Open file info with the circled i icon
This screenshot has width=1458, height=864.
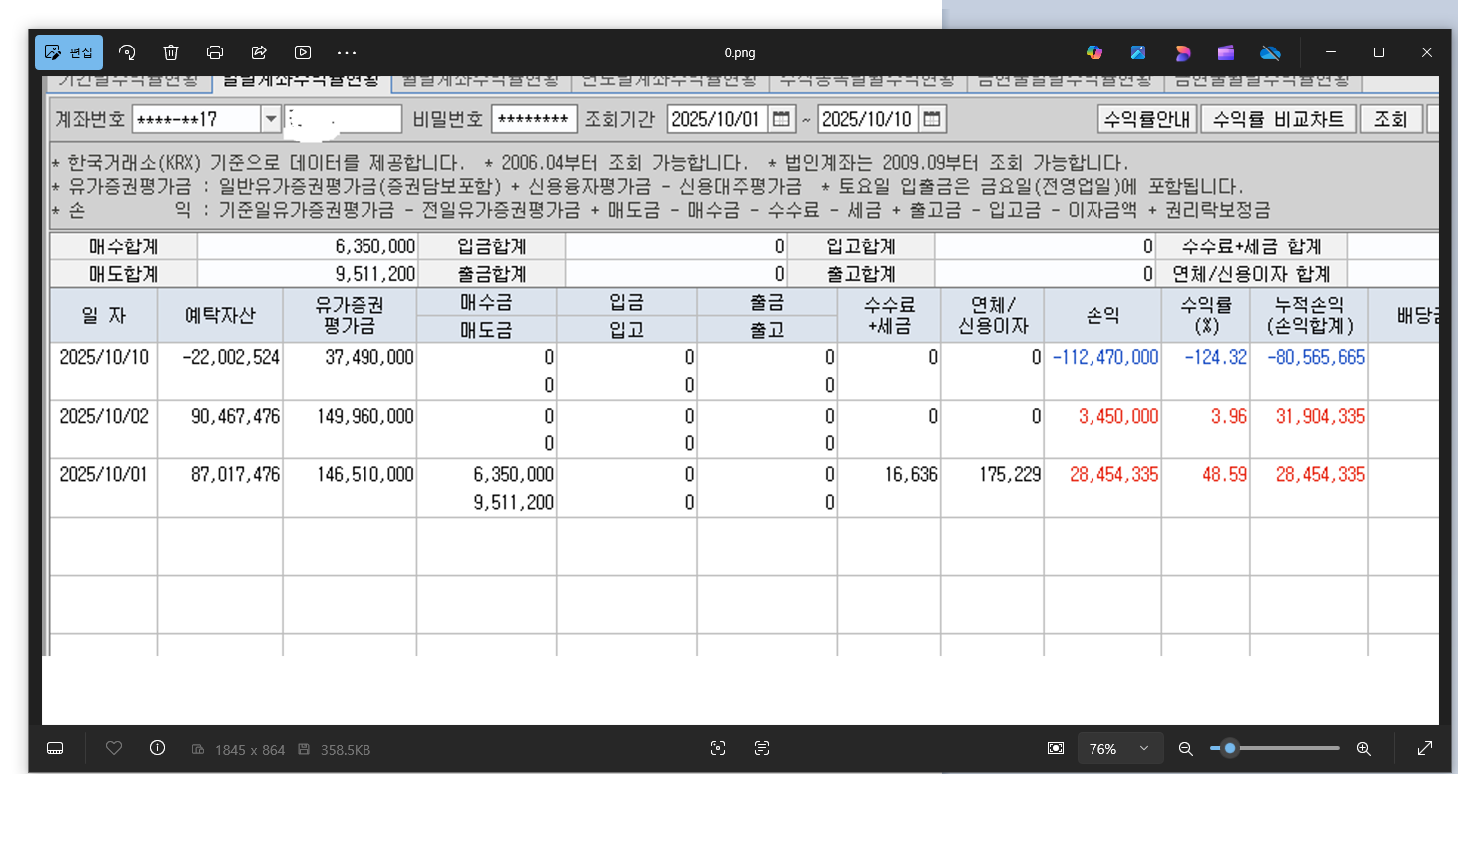[157, 748]
